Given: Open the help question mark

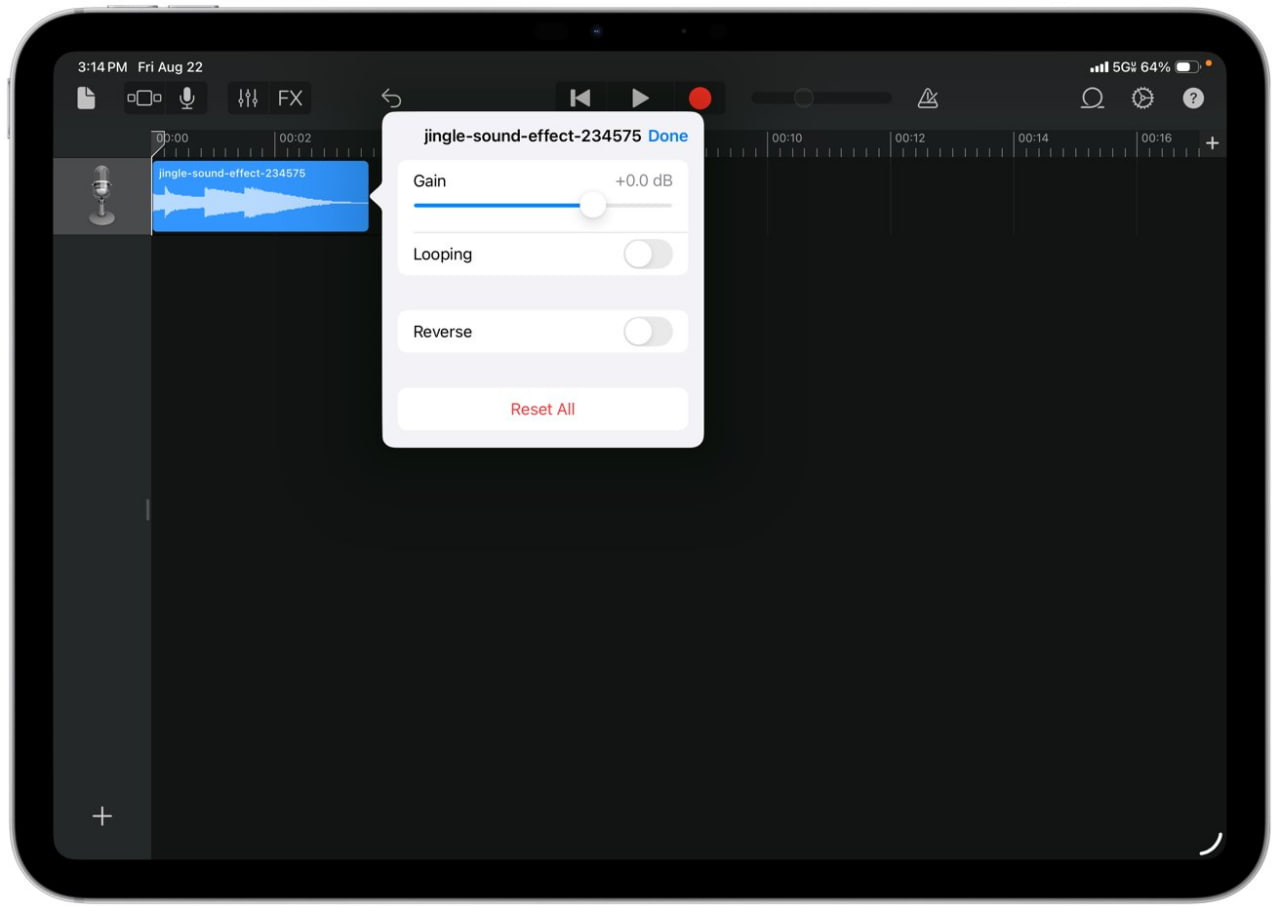Looking at the screenshot, I should (x=1193, y=98).
